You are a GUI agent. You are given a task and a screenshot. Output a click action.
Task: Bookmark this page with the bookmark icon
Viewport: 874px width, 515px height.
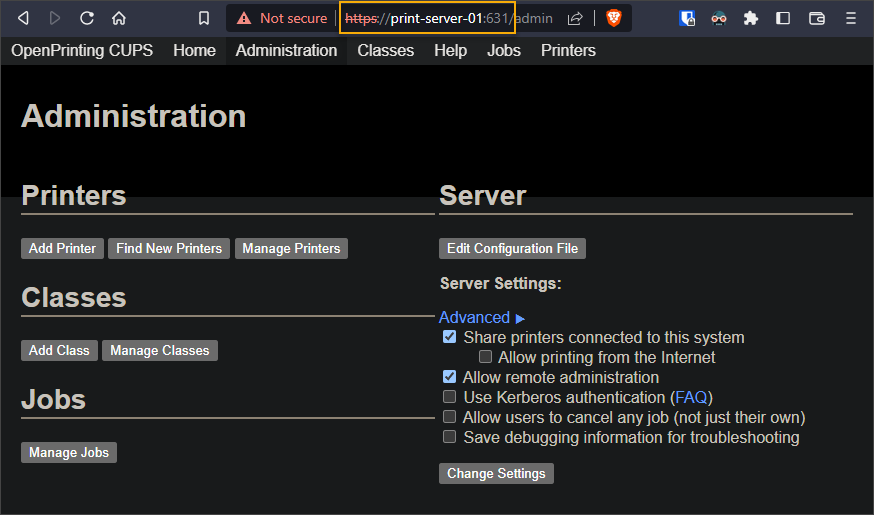point(204,18)
